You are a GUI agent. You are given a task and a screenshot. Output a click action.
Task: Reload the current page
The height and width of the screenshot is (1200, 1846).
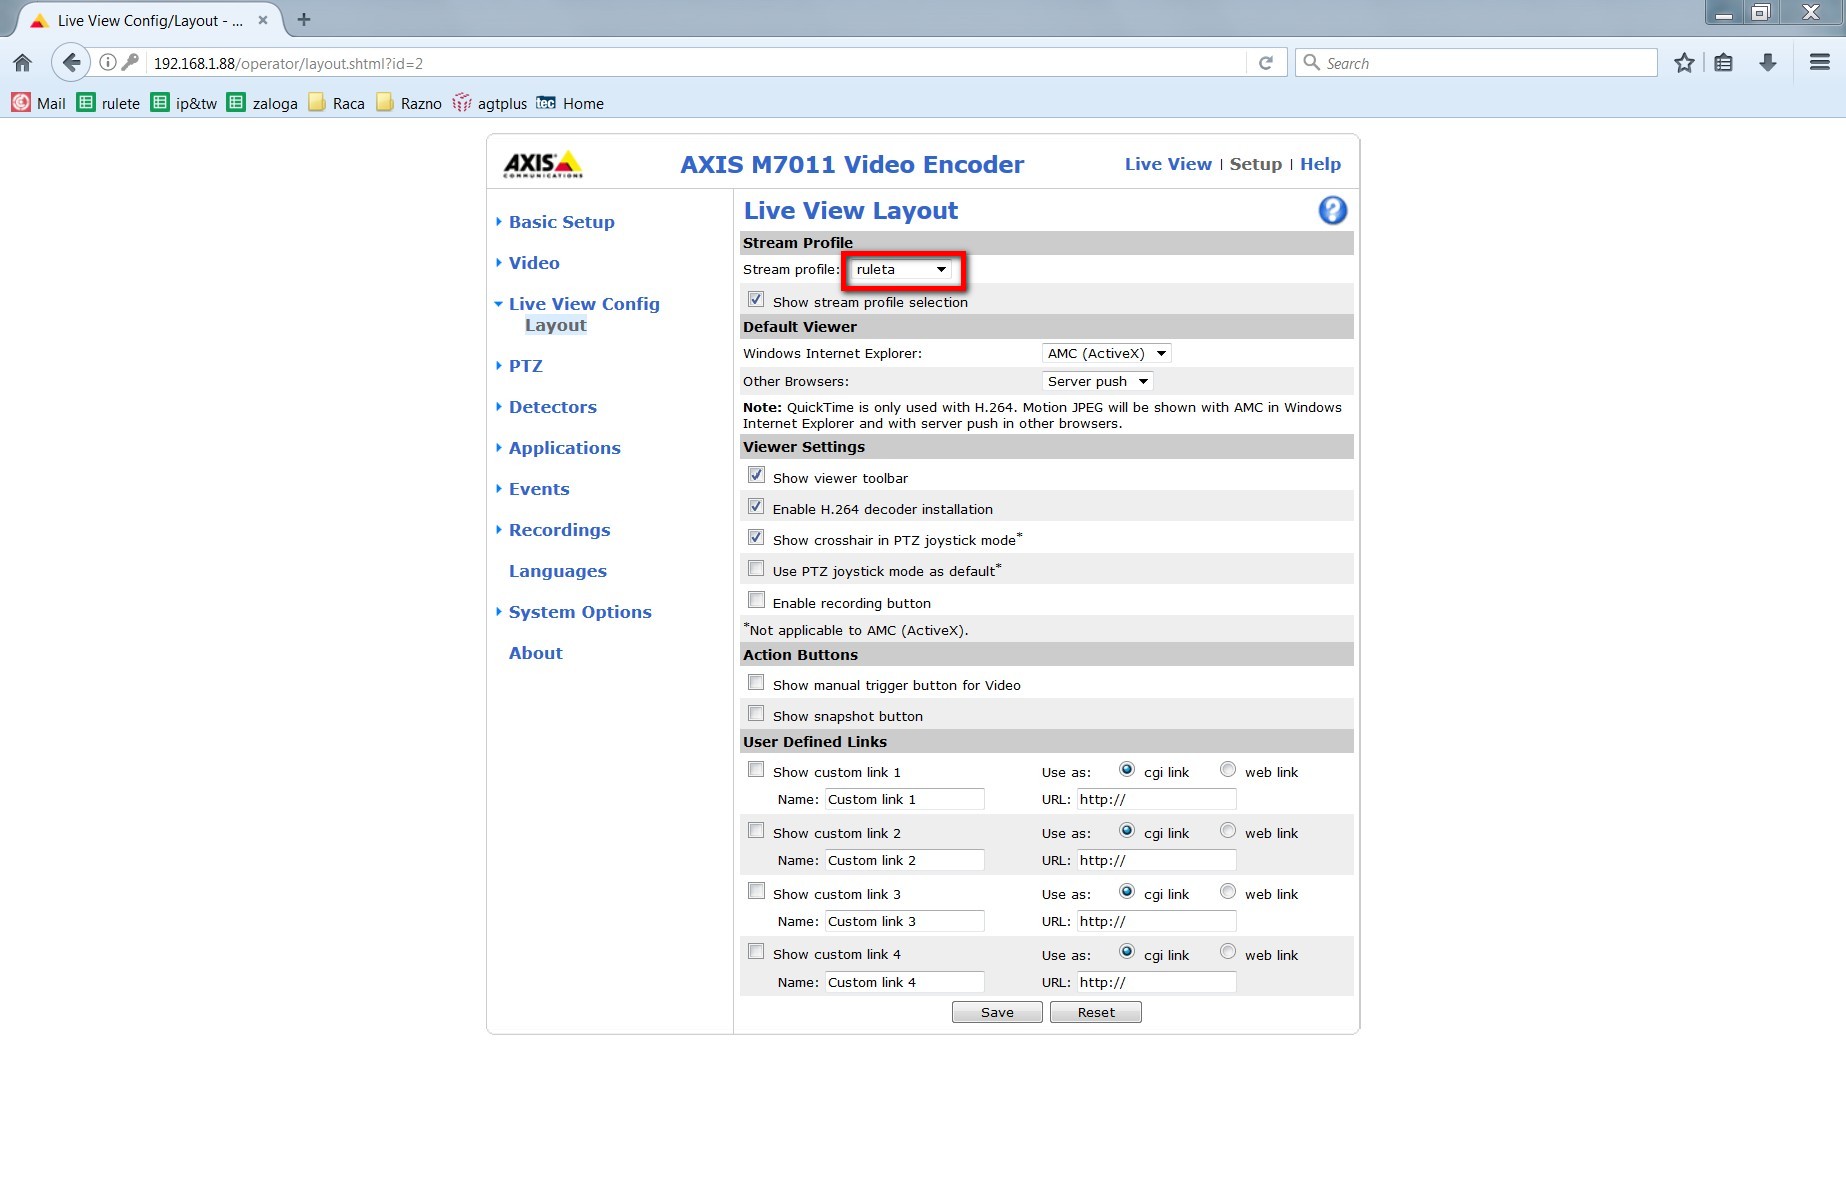[1266, 63]
